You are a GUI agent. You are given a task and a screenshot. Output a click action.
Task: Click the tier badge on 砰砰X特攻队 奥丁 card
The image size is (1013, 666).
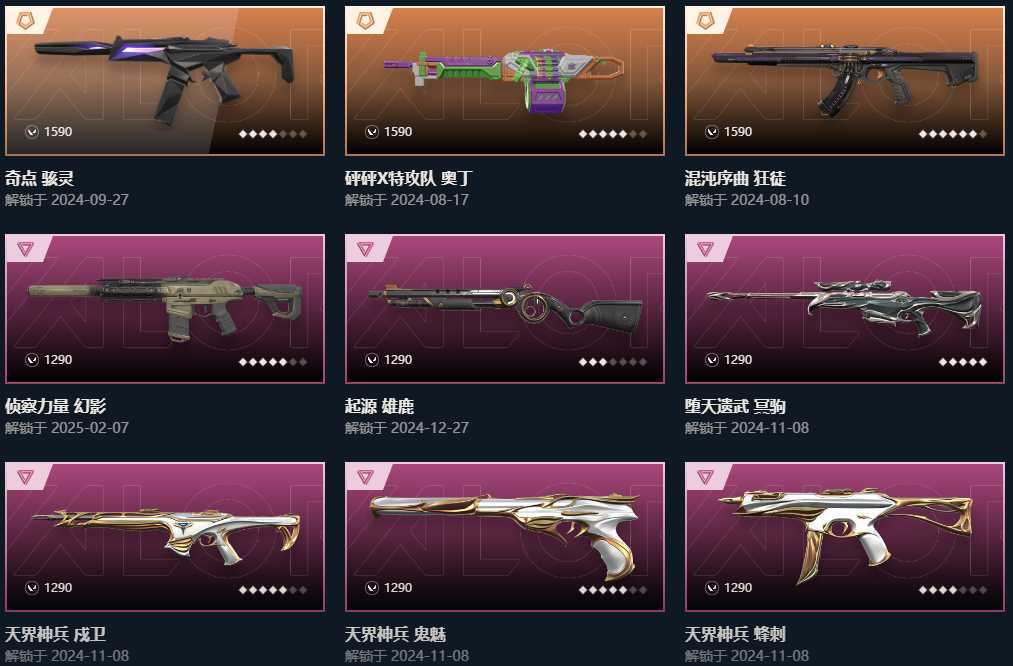point(365,21)
